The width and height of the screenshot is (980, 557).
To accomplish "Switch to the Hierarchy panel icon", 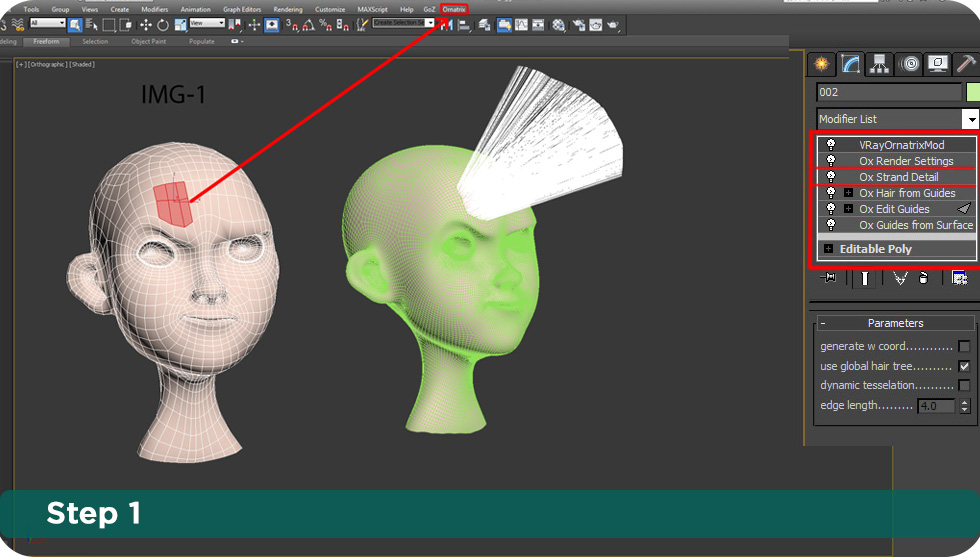I will coord(879,64).
